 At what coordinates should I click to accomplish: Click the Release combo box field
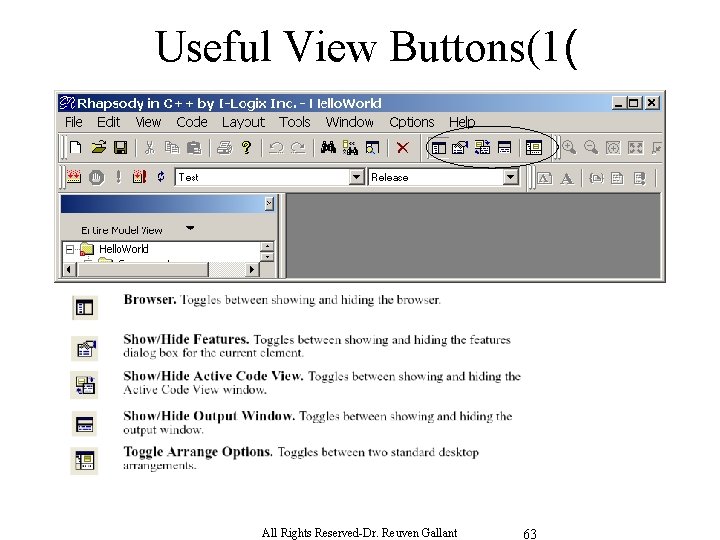pos(443,177)
